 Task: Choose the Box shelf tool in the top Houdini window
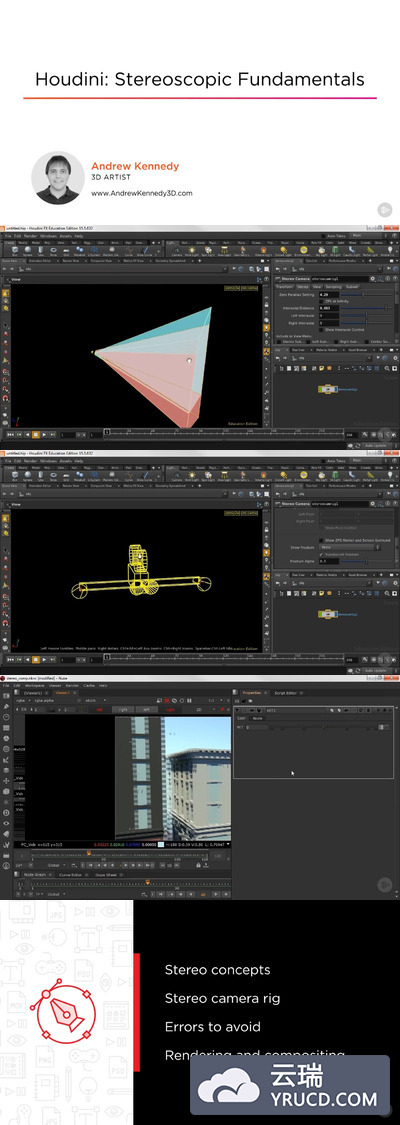pos(14,250)
